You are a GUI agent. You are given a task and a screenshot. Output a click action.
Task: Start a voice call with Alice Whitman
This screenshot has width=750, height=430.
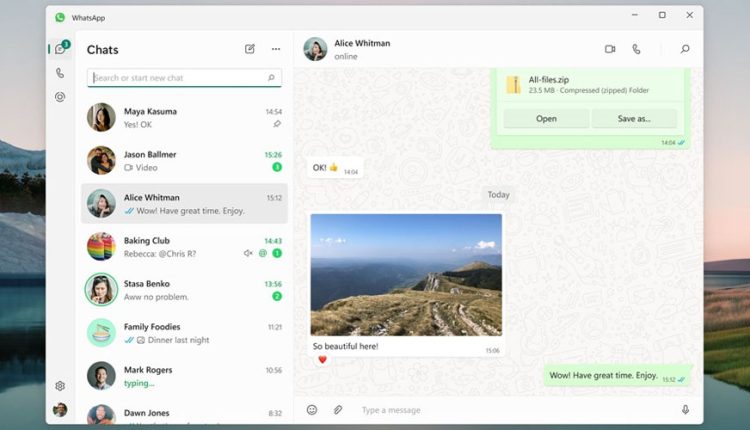click(x=636, y=49)
